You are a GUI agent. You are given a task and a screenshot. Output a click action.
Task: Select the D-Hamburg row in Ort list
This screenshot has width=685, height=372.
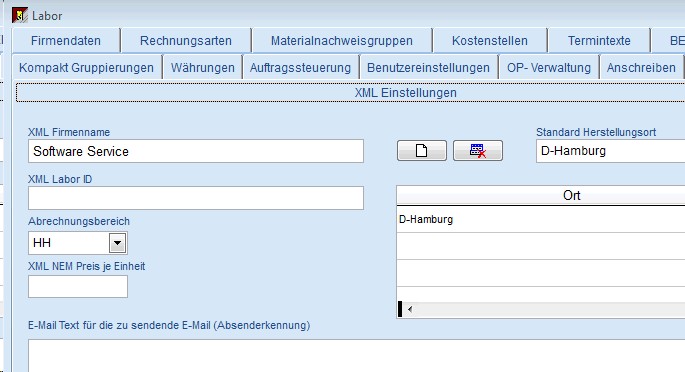pos(541,219)
